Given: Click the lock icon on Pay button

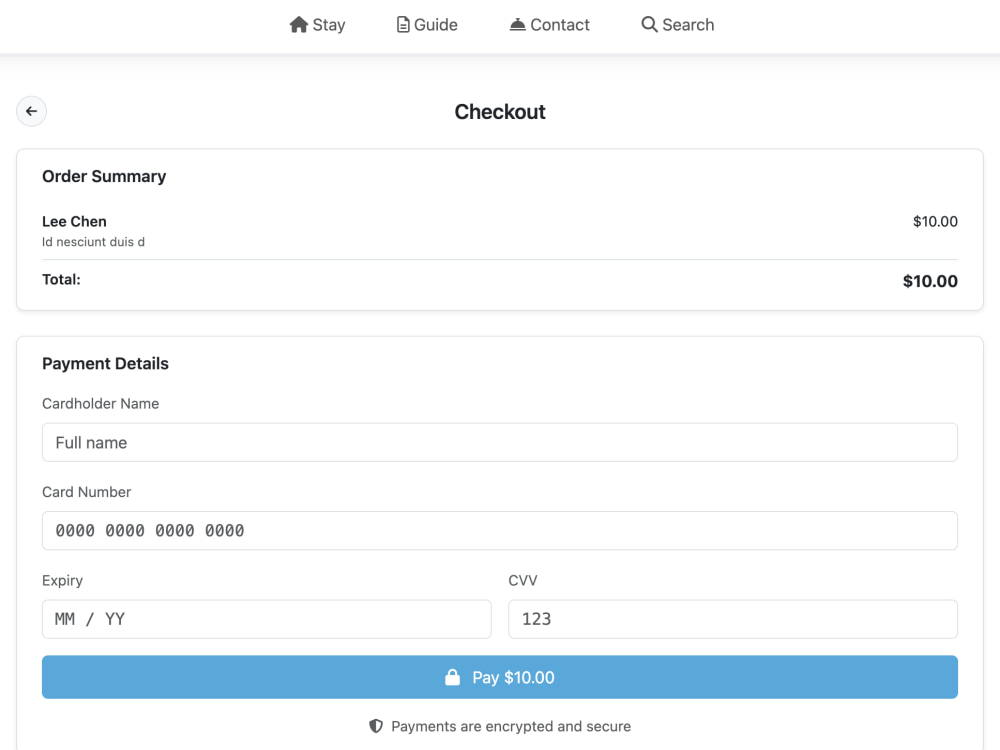Looking at the screenshot, I should pyautogui.click(x=452, y=677).
